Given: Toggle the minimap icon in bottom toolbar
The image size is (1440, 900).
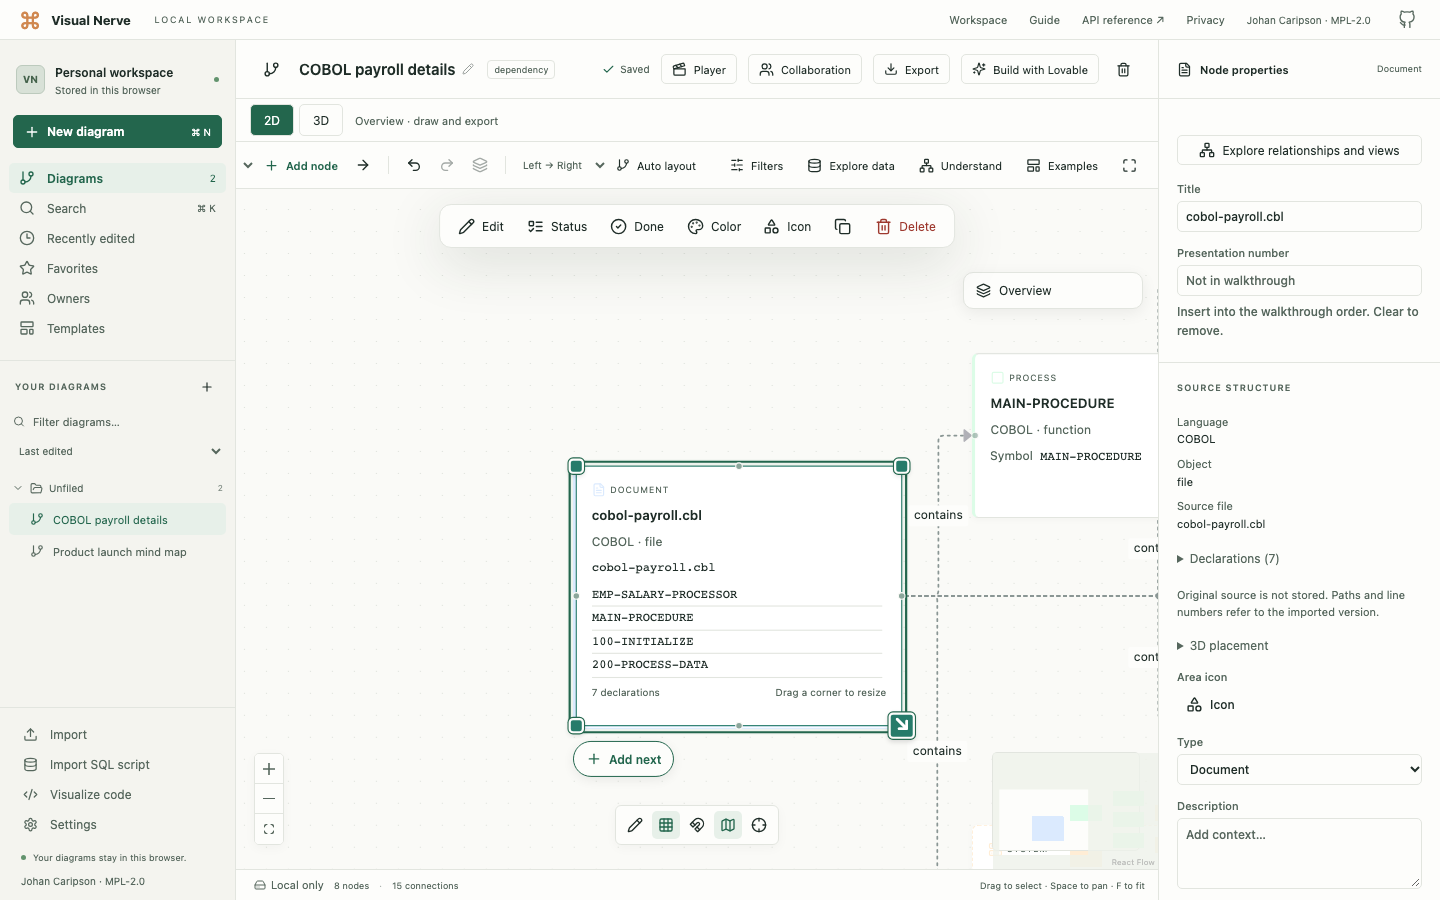Looking at the screenshot, I should 728,825.
